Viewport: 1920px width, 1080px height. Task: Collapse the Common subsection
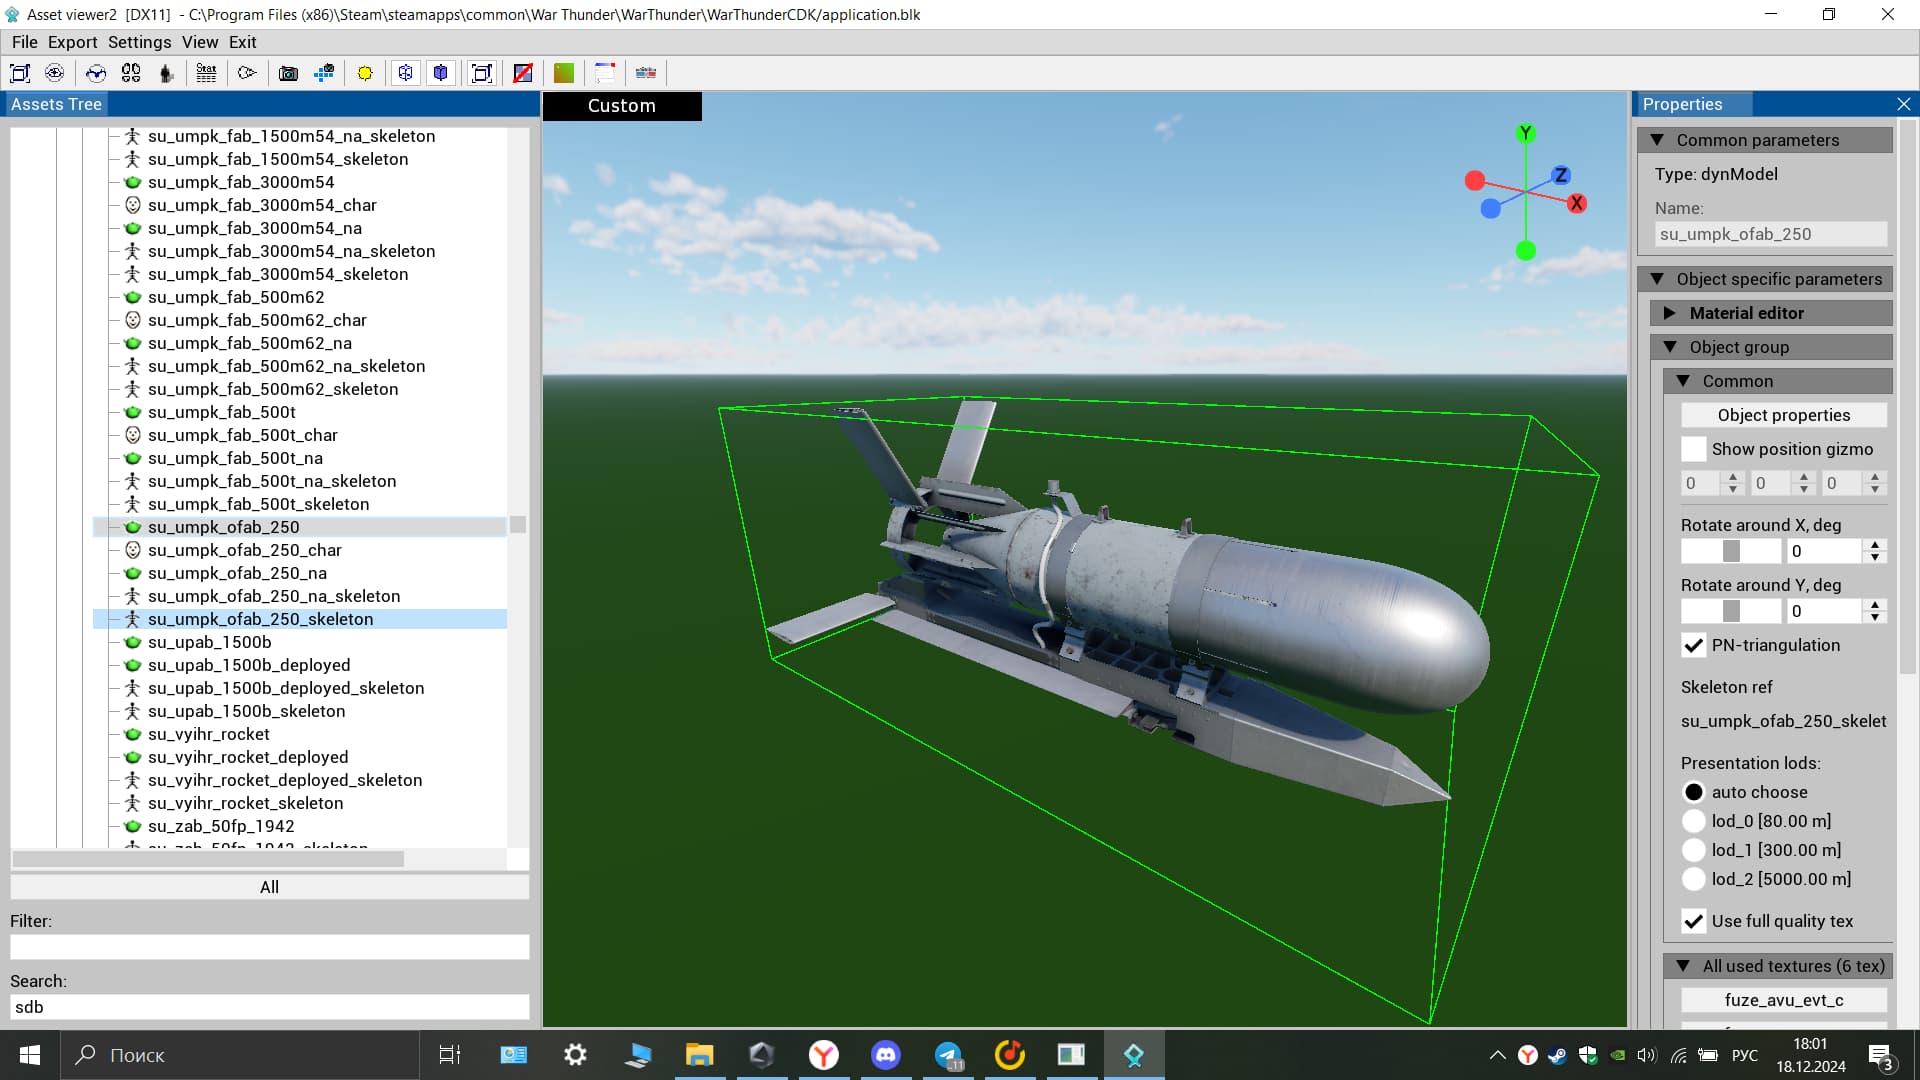click(1778, 381)
